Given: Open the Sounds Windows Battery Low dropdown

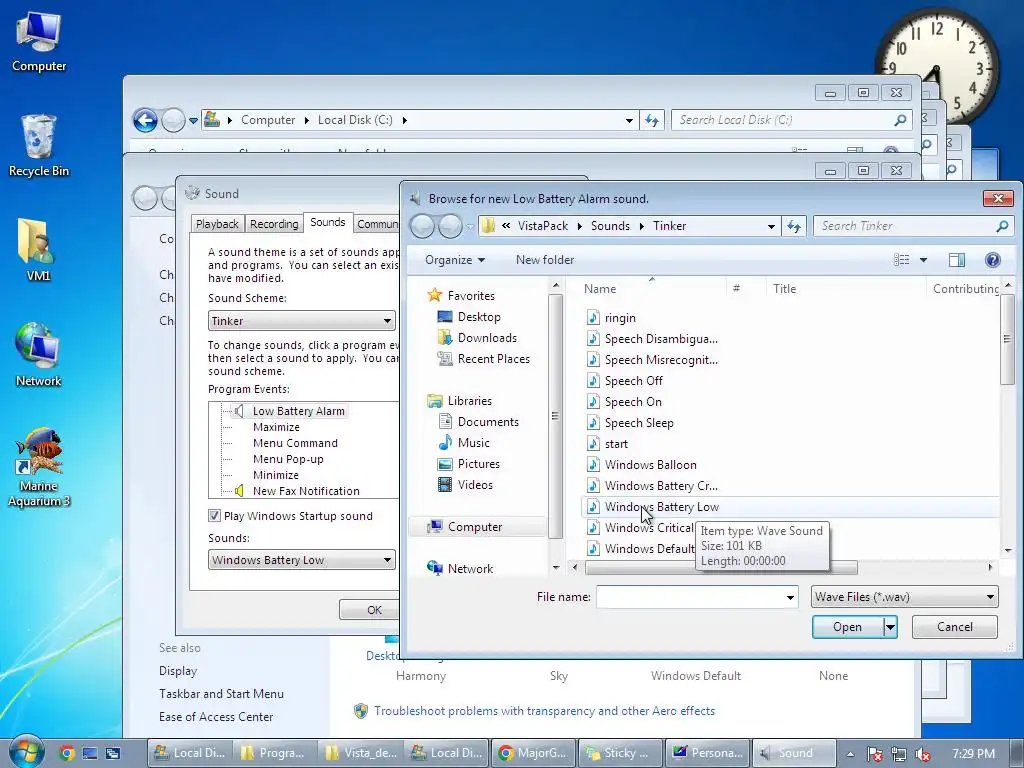Looking at the screenshot, I should pos(302,560).
